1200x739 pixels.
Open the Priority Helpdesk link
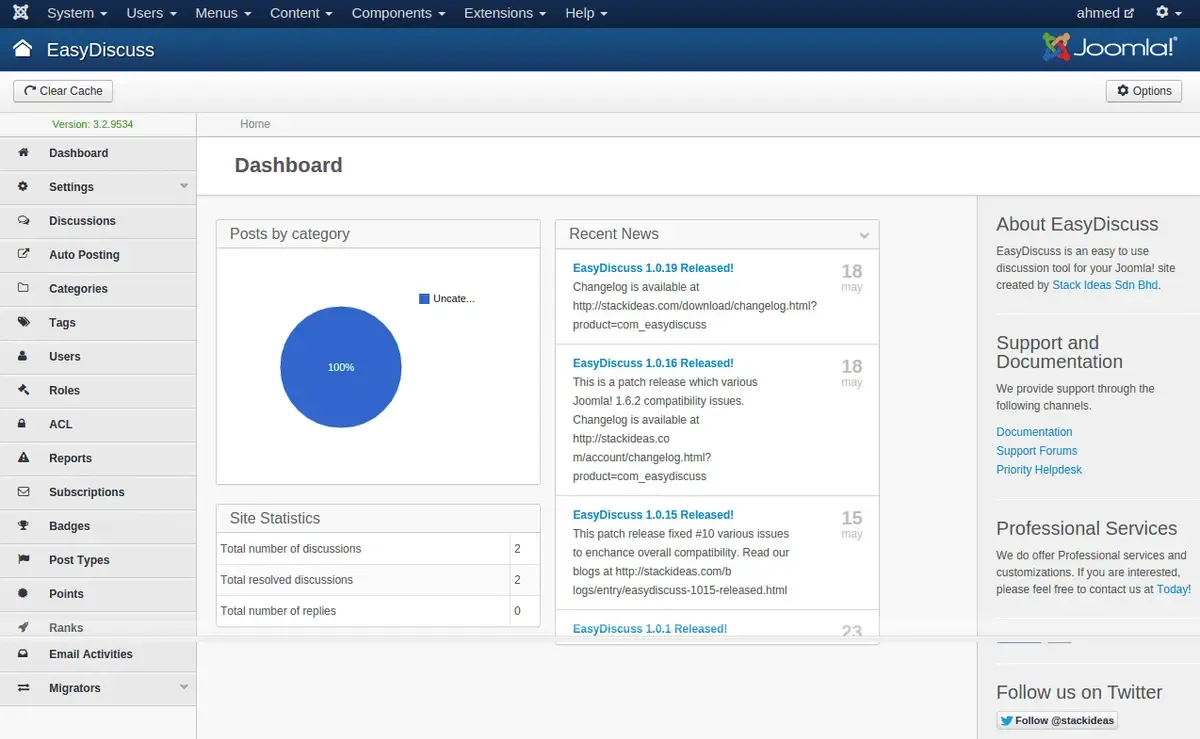(1039, 470)
